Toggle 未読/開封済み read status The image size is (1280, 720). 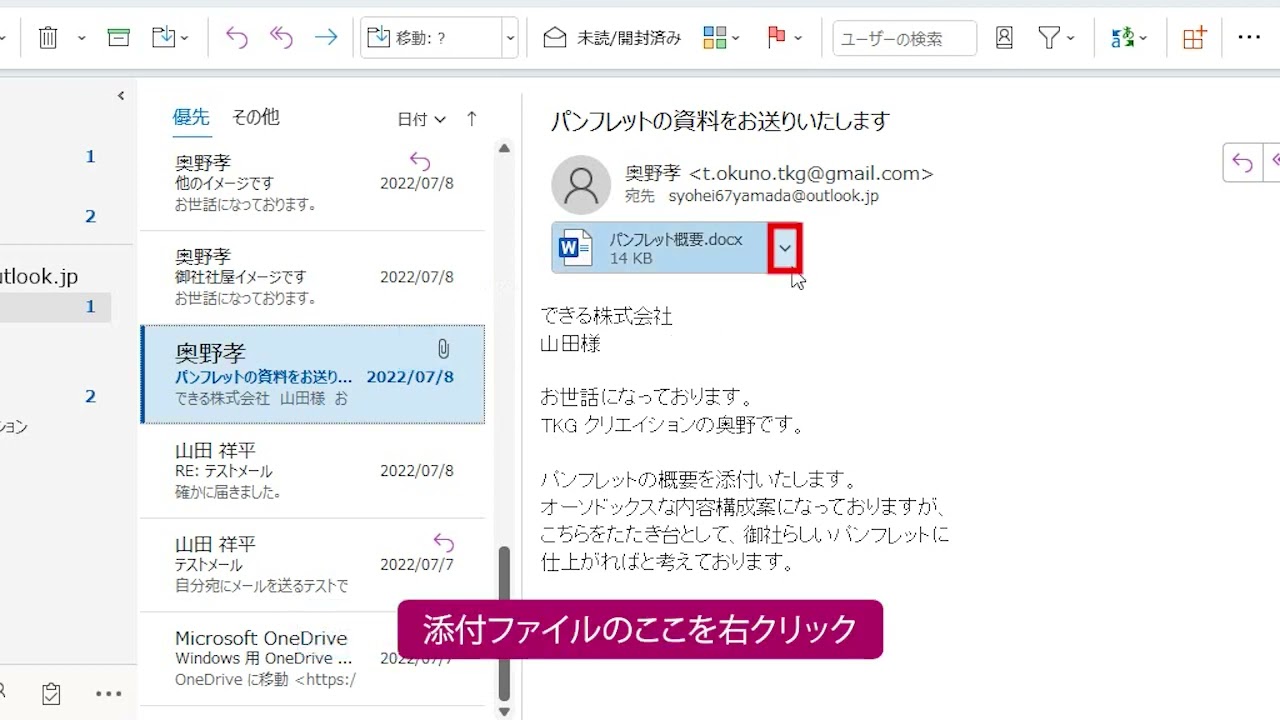(x=612, y=38)
